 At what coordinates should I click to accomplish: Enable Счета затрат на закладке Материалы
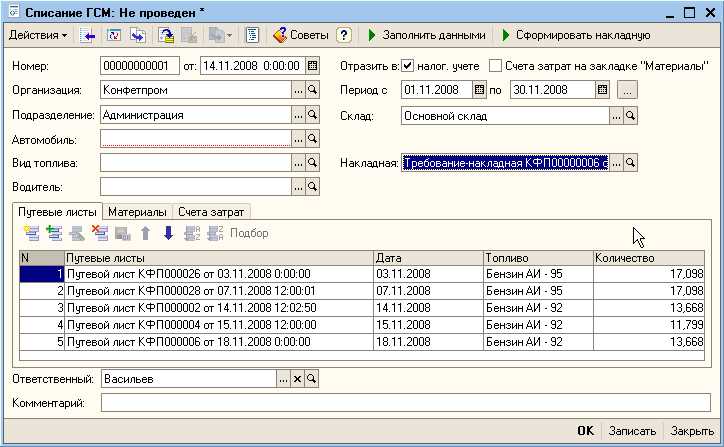(x=497, y=66)
